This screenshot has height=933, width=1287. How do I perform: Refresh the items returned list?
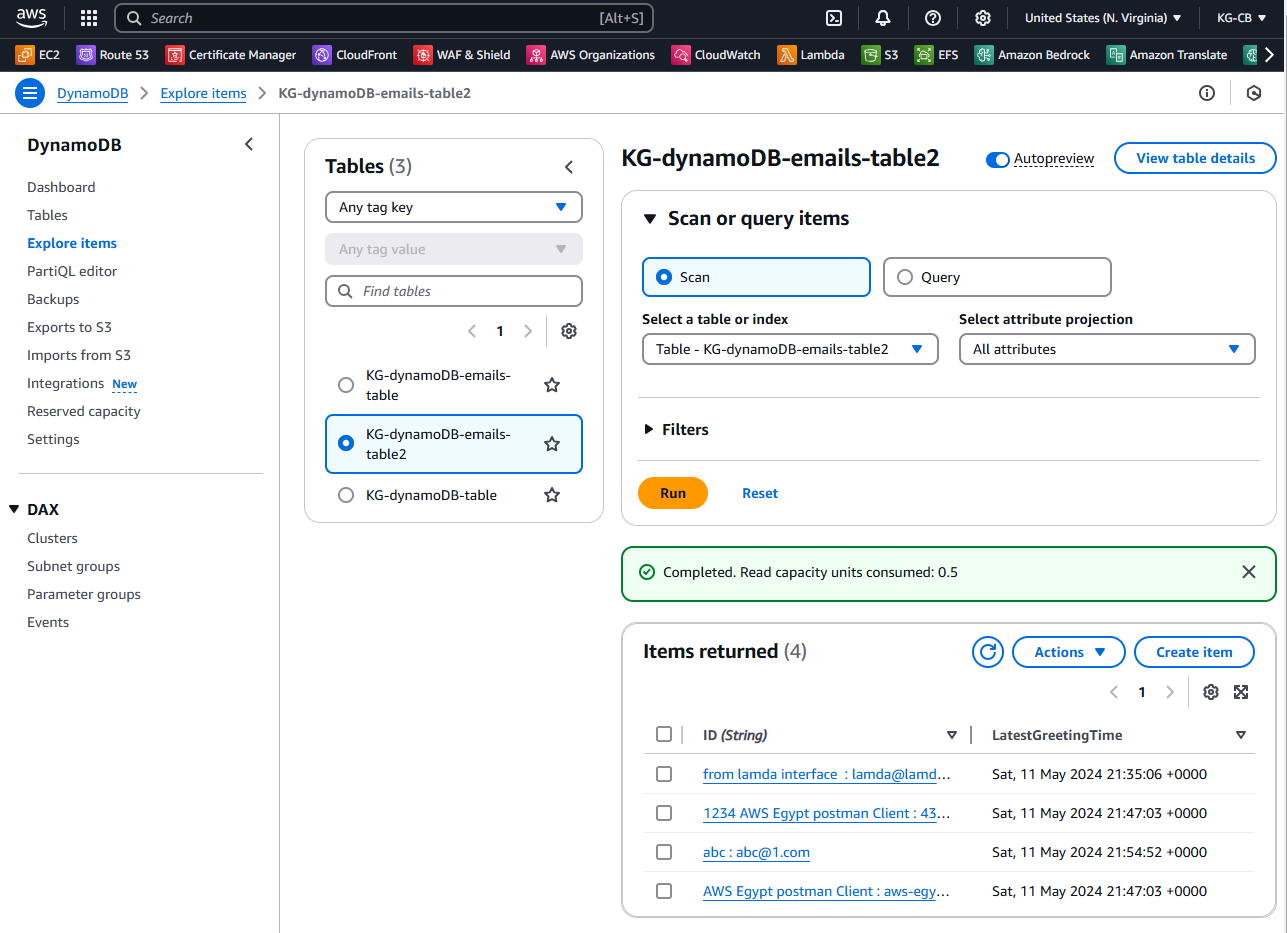pos(987,651)
